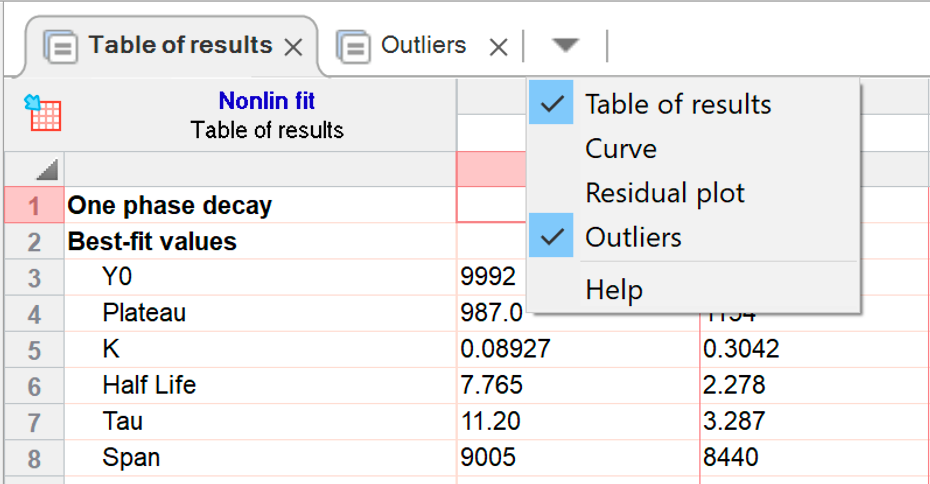Viewport: 930px width, 484px height.
Task: Uncheck Table of results in dropdown menu
Action: [x=677, y=104]
